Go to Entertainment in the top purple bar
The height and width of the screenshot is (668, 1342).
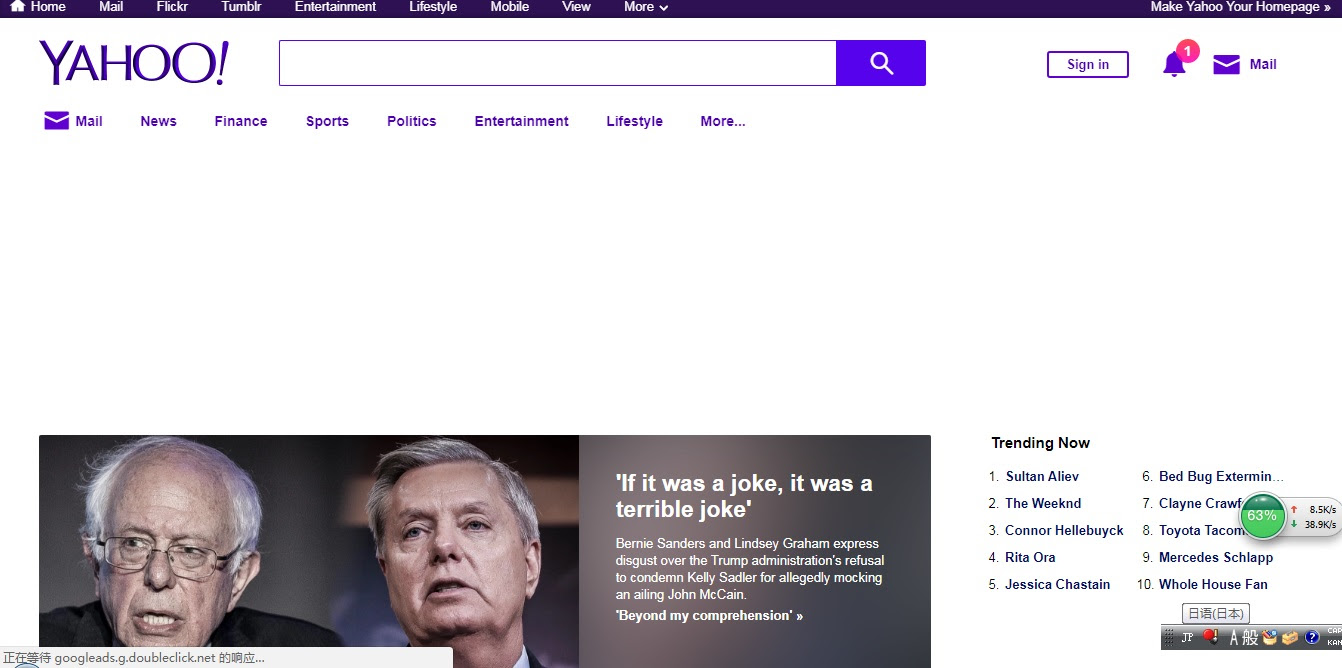point(335,6)
